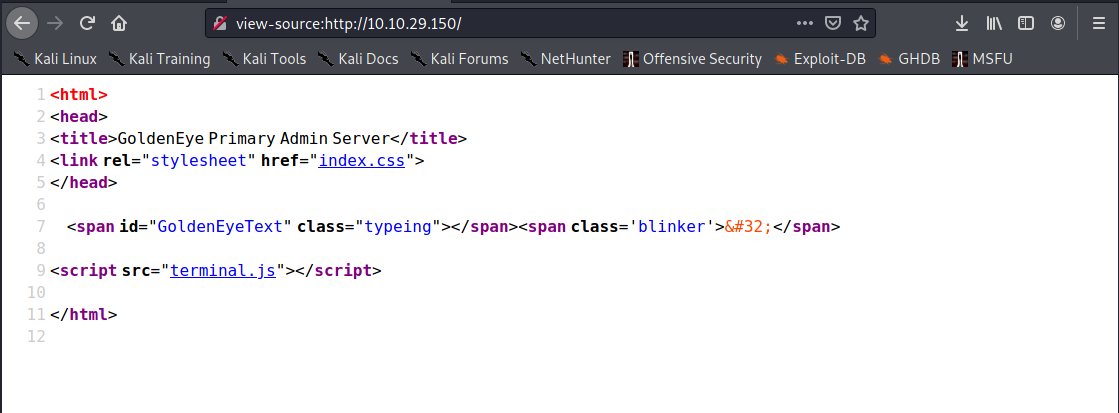Screen dimensions: 1119x413
Task: Save page to Pocket
Action: tap(832, 24)
